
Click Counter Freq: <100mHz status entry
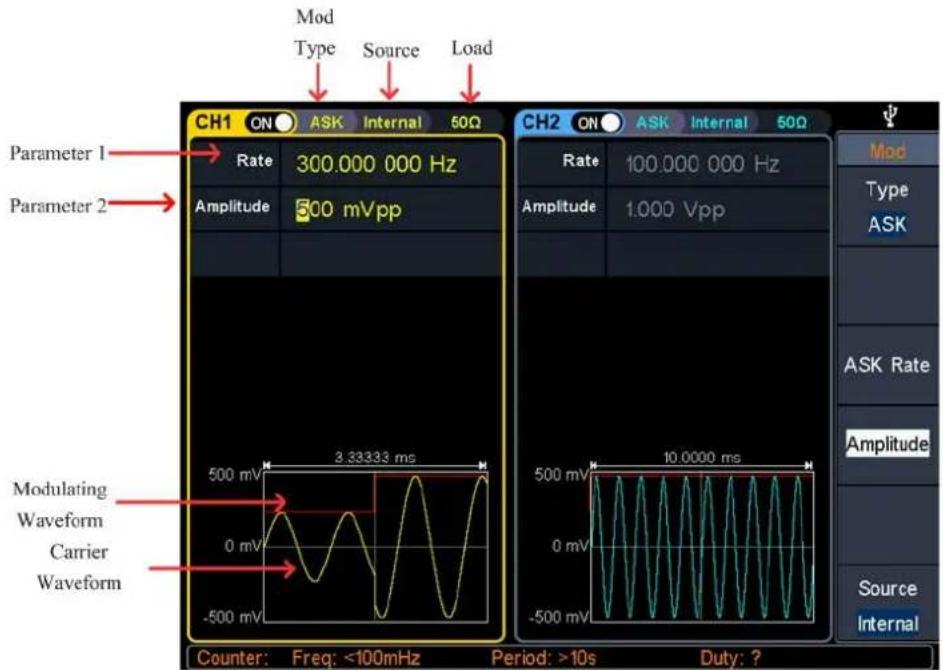point(356,657)
